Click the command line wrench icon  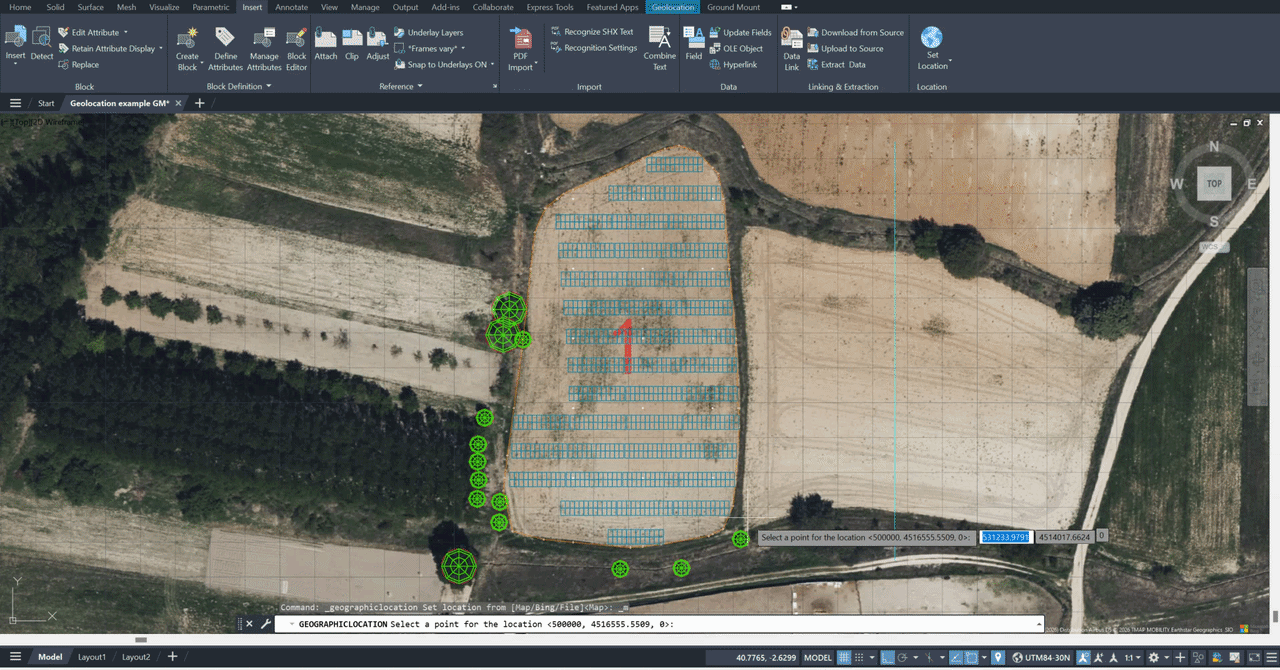266,624
